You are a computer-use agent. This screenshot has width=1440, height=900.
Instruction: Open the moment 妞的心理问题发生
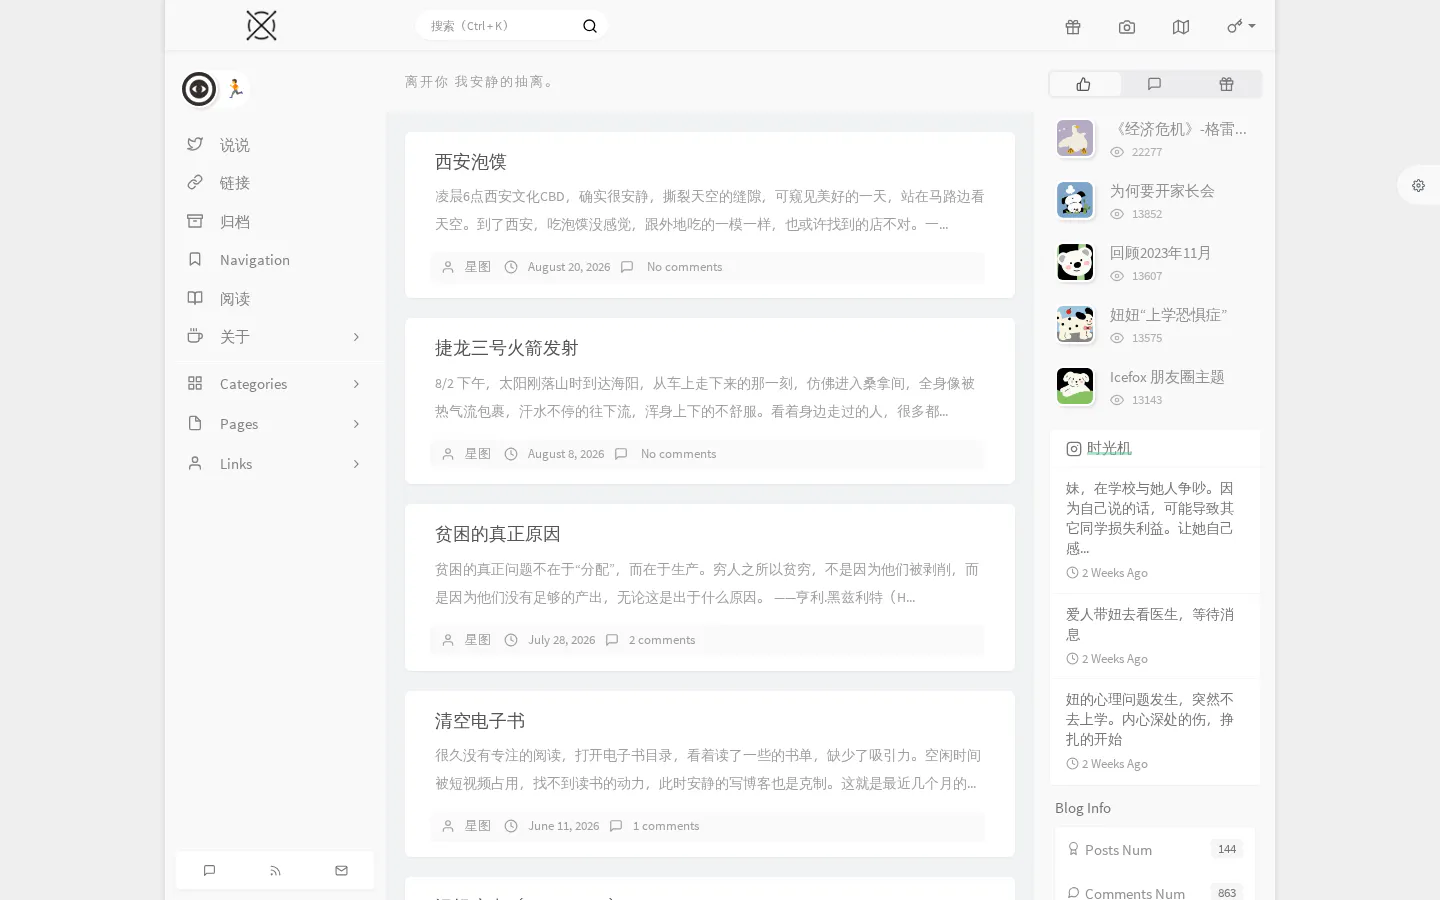click(1150, 719)
